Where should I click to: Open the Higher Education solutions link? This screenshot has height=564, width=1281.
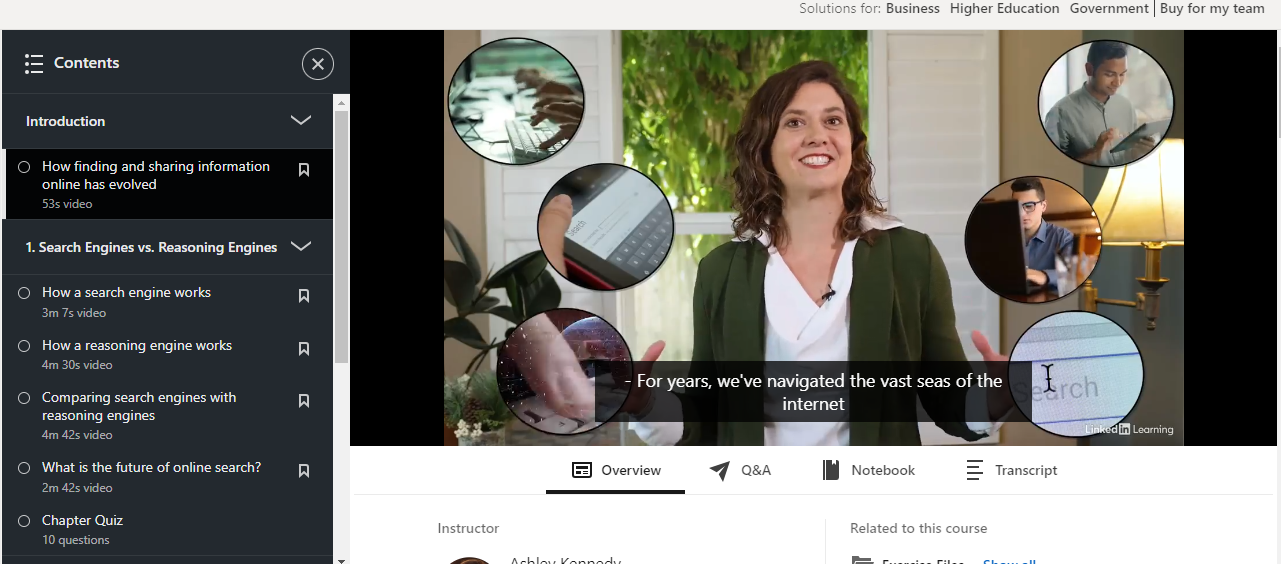coord(1004,9)
